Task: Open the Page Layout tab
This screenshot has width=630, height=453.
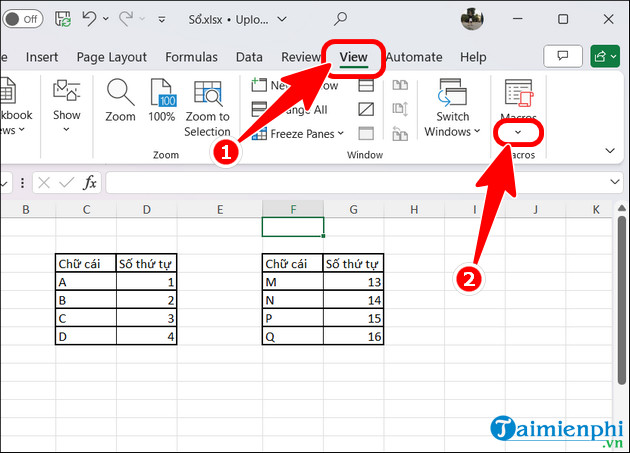Action: coord(112,57)
